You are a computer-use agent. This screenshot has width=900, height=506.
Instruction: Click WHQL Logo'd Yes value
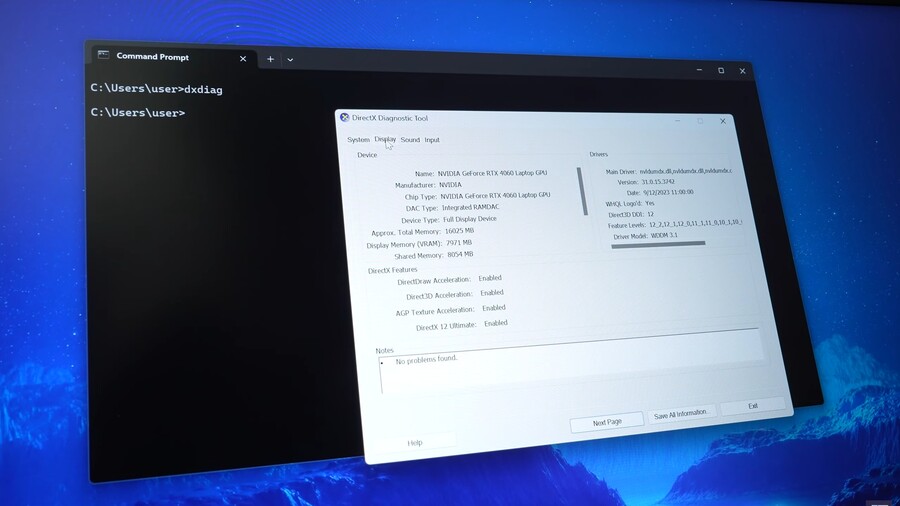(x=650, y=203)
